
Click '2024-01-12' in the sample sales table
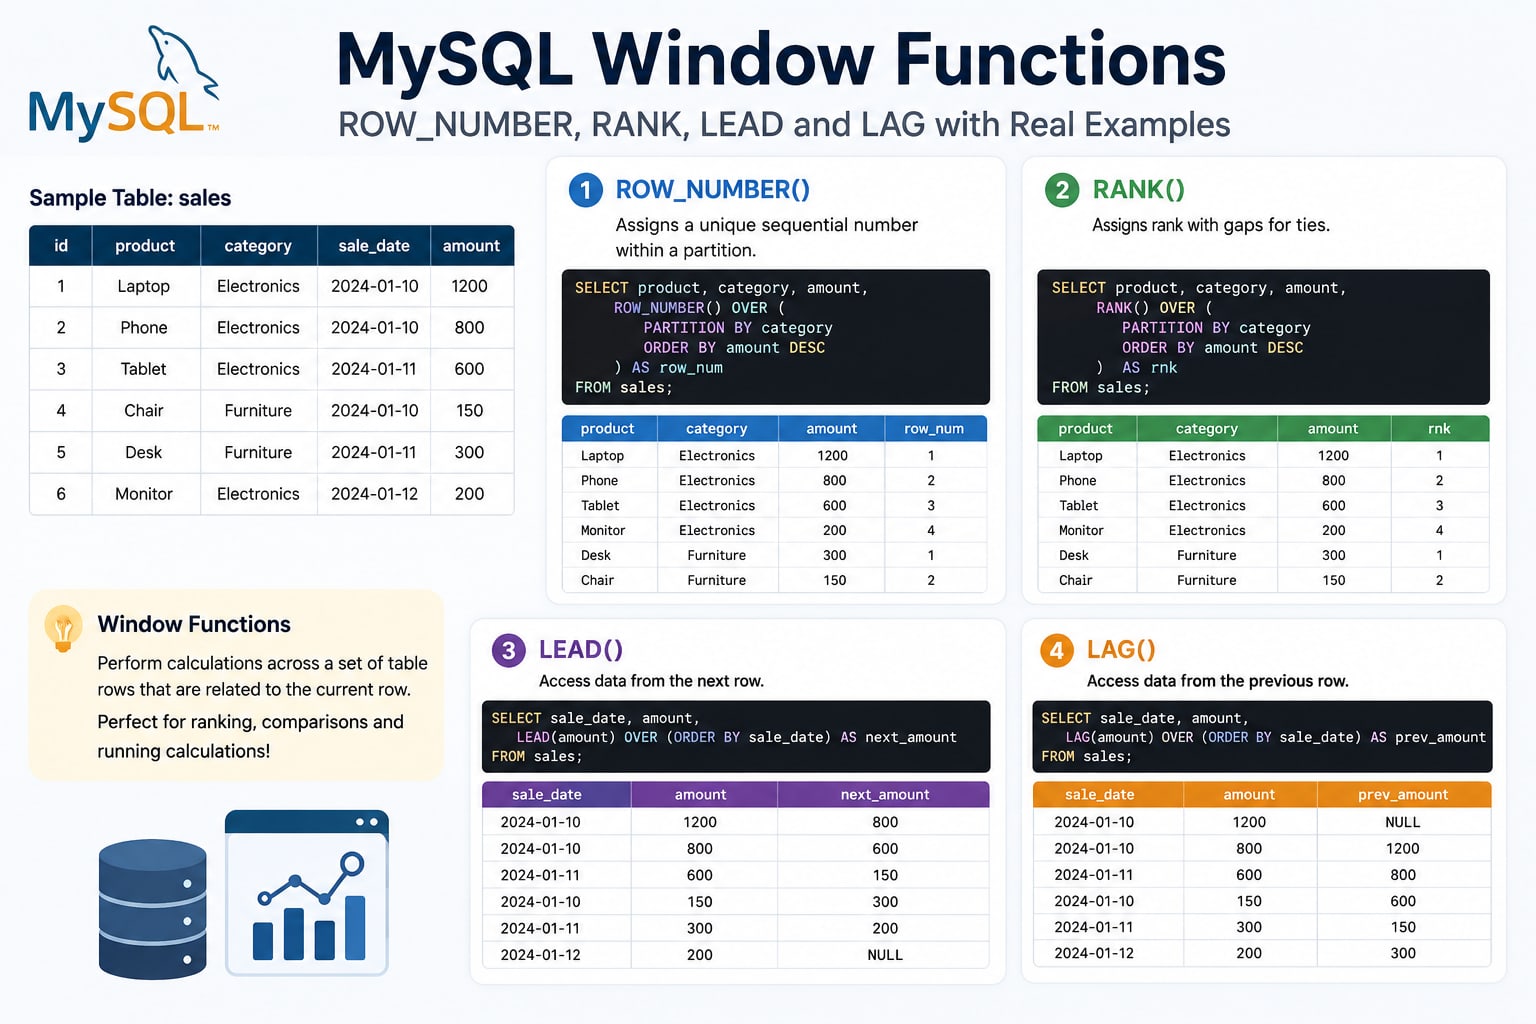click(375, 494)
